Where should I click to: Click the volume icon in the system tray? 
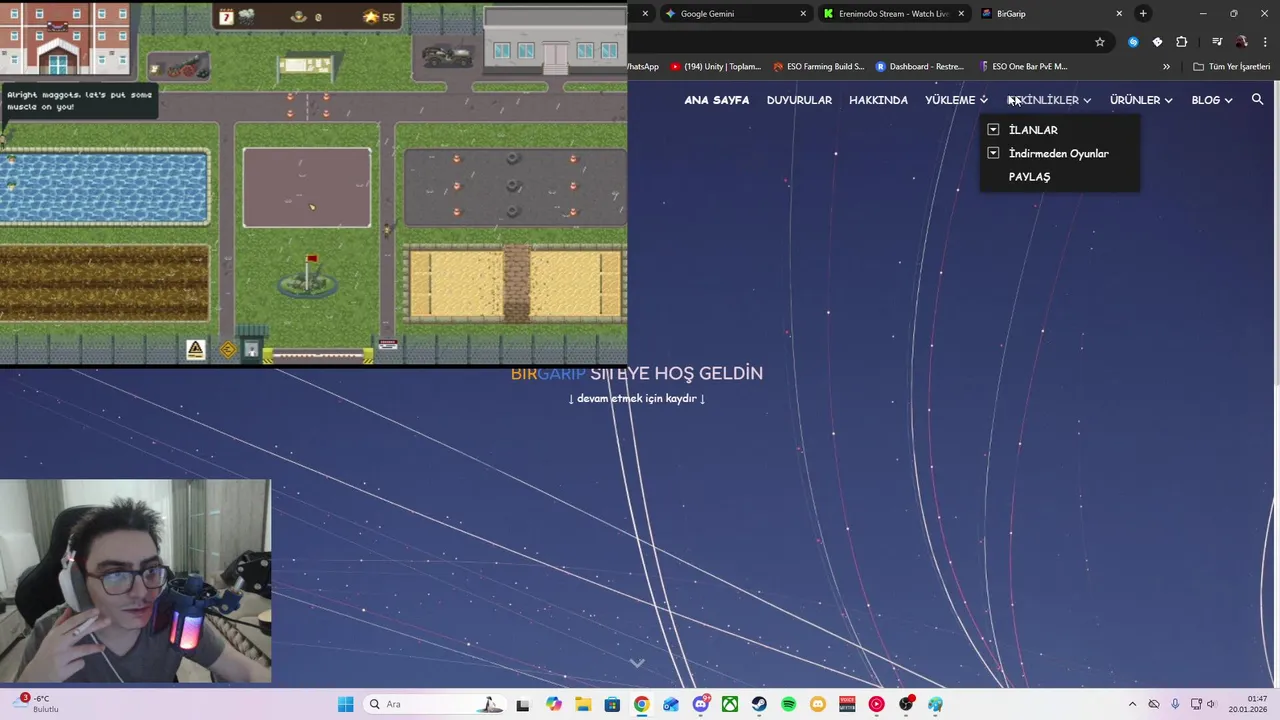(x=1211, y=704)
